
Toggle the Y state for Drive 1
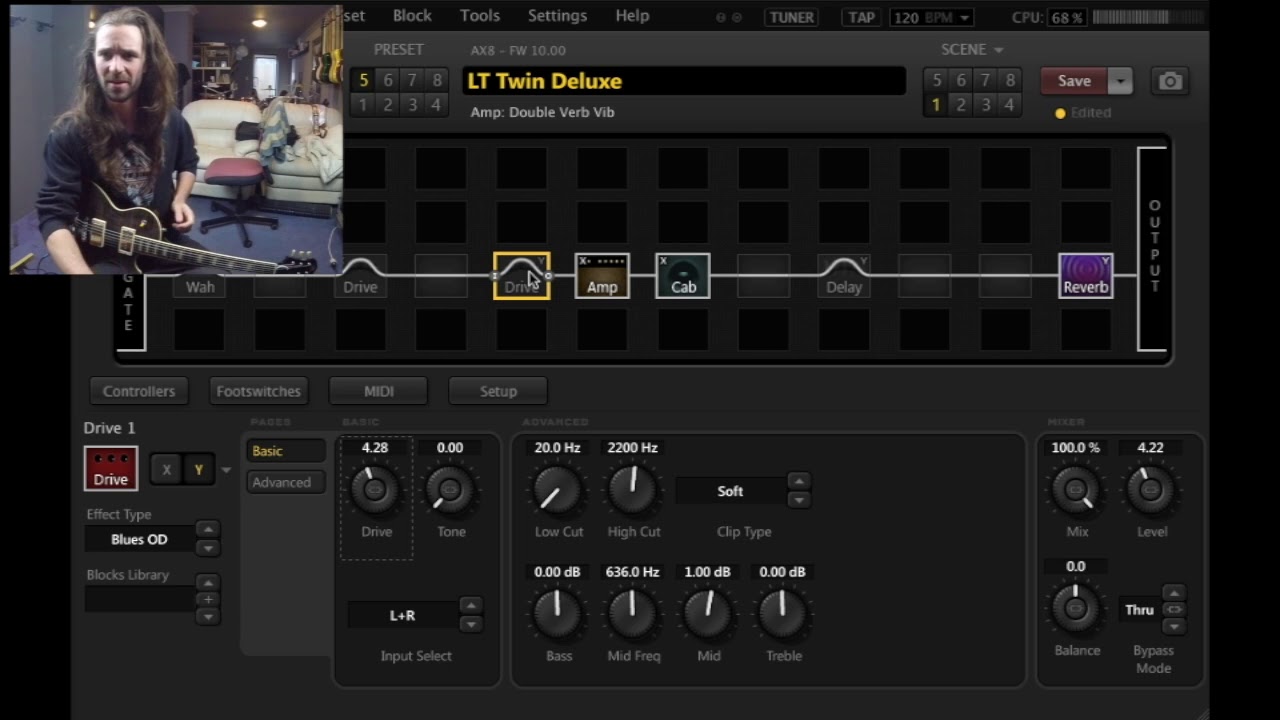[x=198, y=469]
